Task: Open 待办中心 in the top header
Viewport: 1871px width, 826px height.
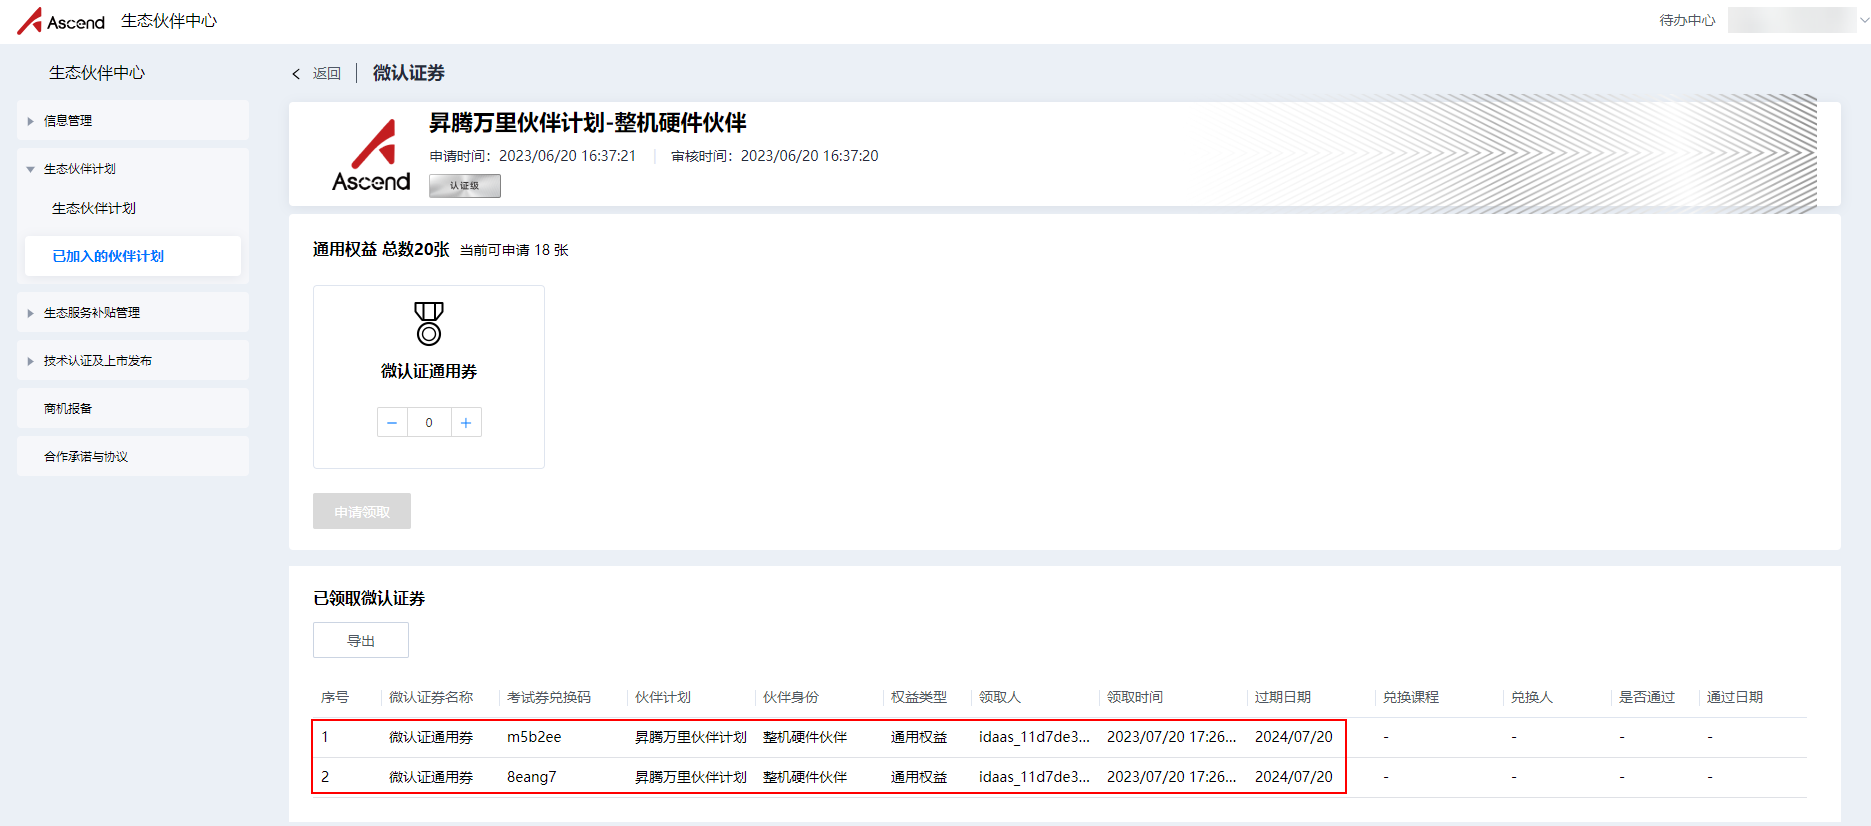Action: click(1687, 20)
